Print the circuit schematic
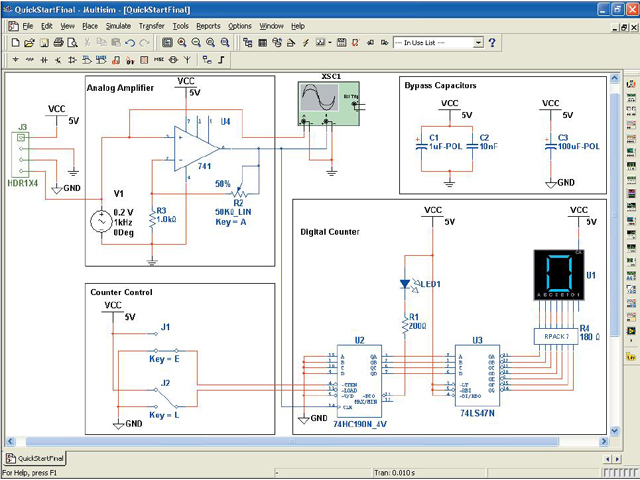This screenshot has height=480, width=640. [58, 42]
